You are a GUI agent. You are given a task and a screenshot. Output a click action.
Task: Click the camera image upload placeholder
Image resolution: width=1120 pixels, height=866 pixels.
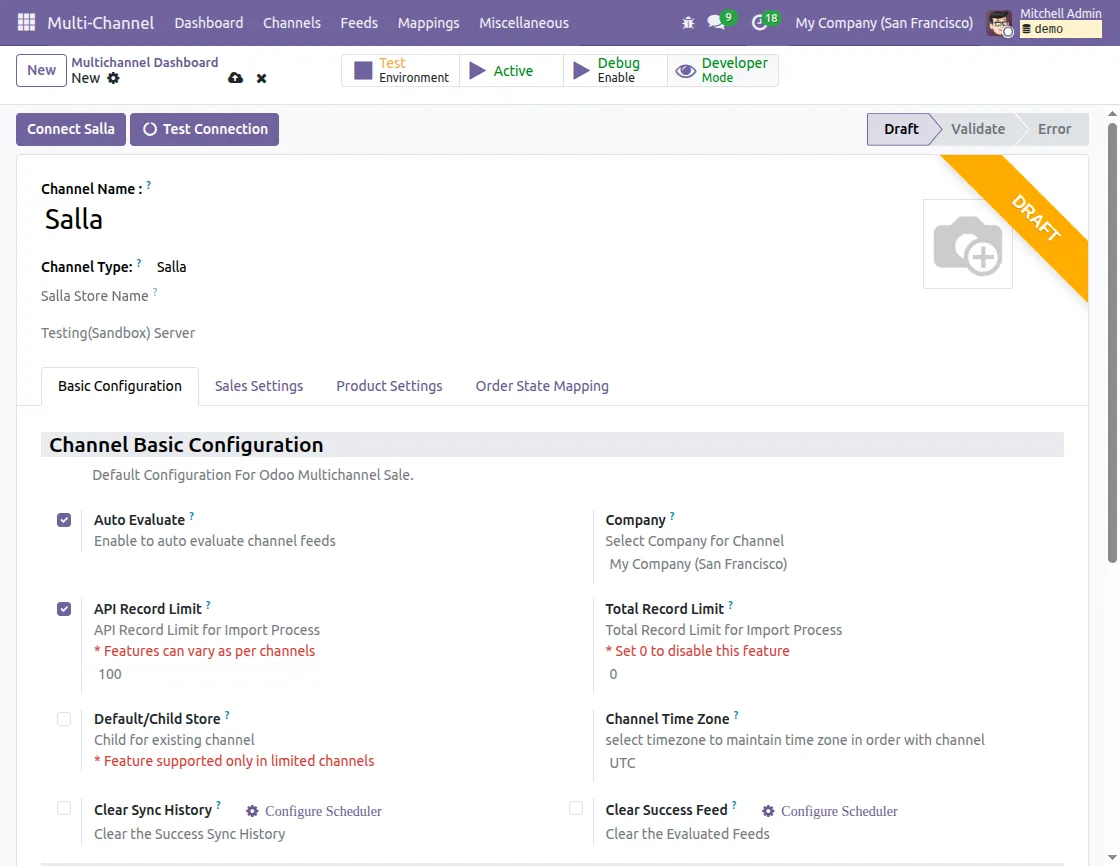967,244
